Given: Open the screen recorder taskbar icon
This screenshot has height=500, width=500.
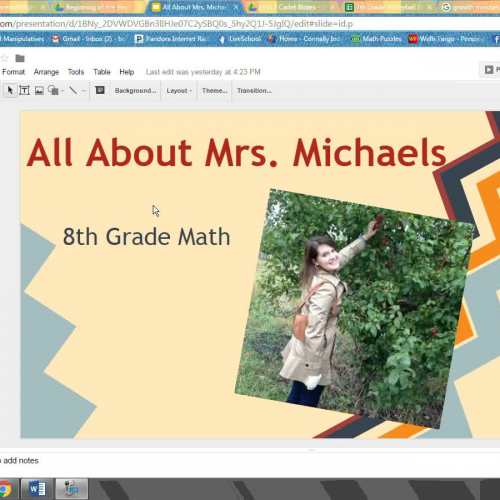Looking at the screenshot, I should coord(71,489).
